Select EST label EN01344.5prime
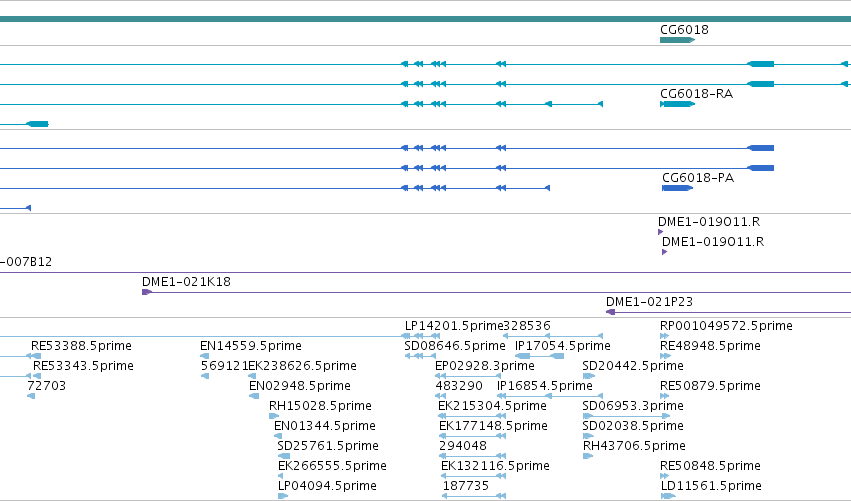Viewport: 851px width, 501px height. click(x=325, y=426)
